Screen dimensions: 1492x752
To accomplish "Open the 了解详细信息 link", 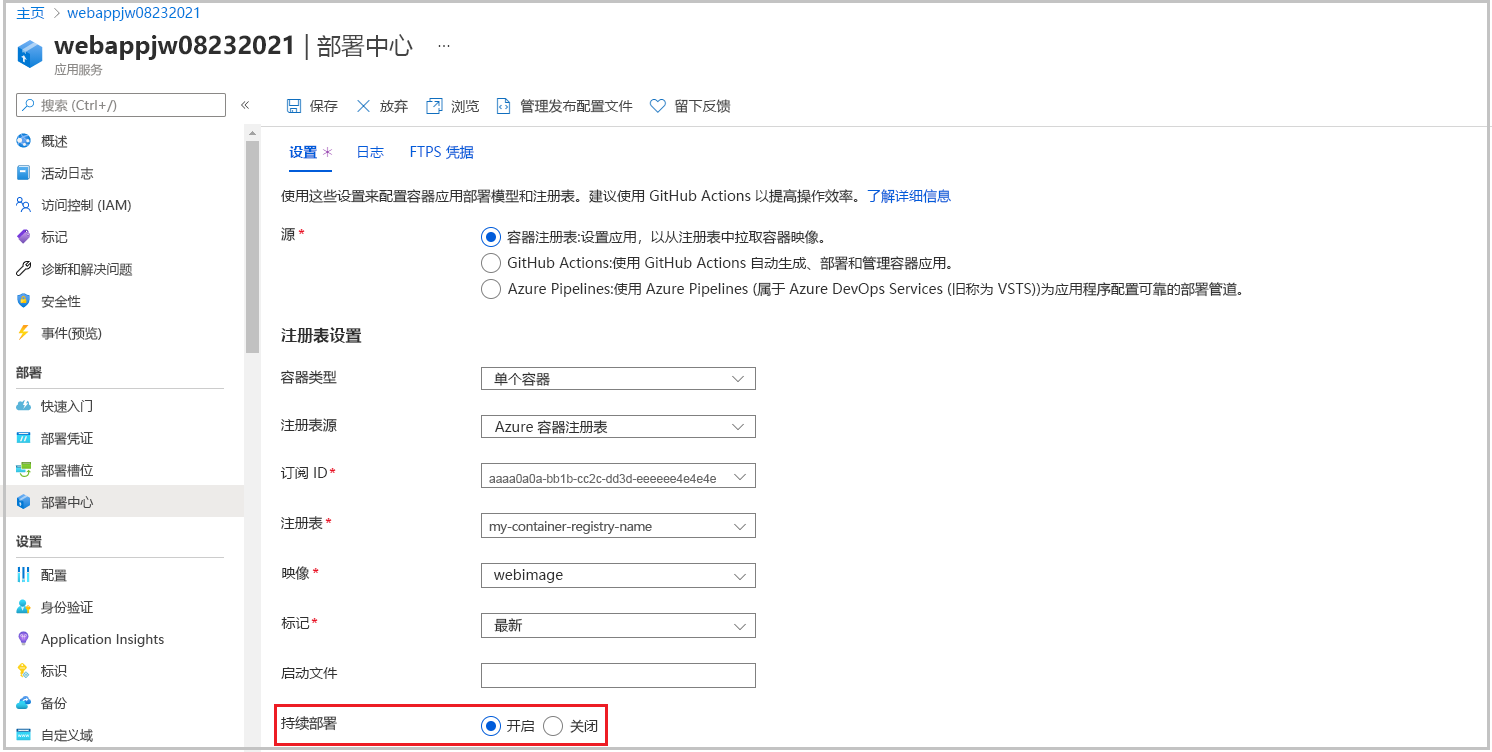I will [908, 196].
